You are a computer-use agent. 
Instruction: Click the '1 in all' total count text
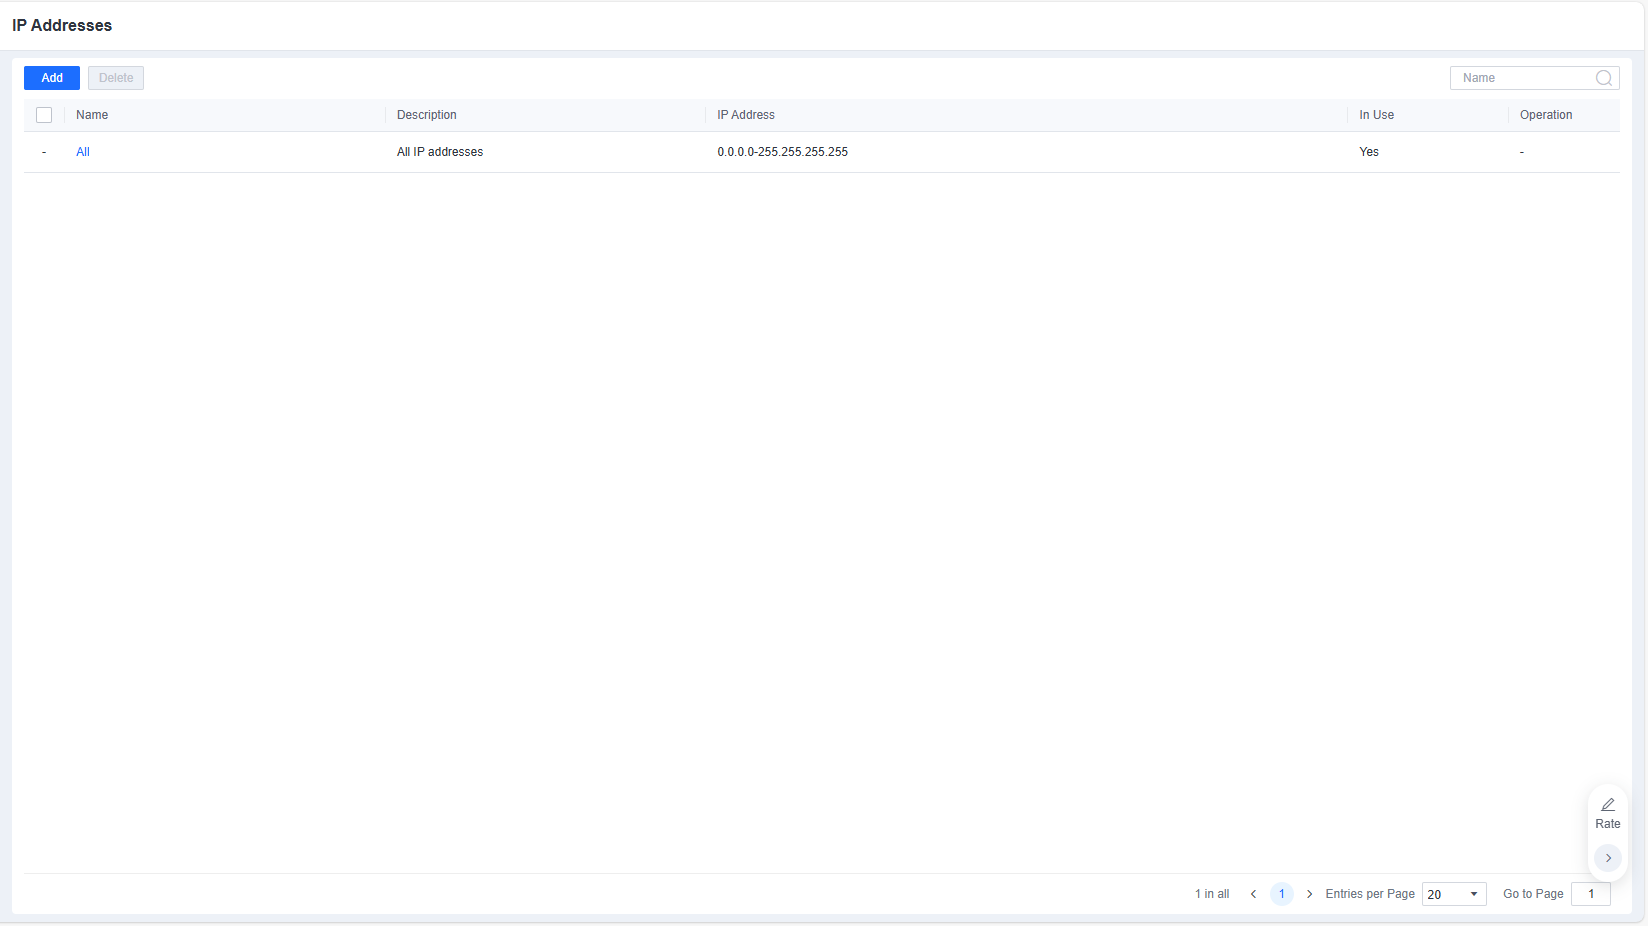click(1212, 894)
